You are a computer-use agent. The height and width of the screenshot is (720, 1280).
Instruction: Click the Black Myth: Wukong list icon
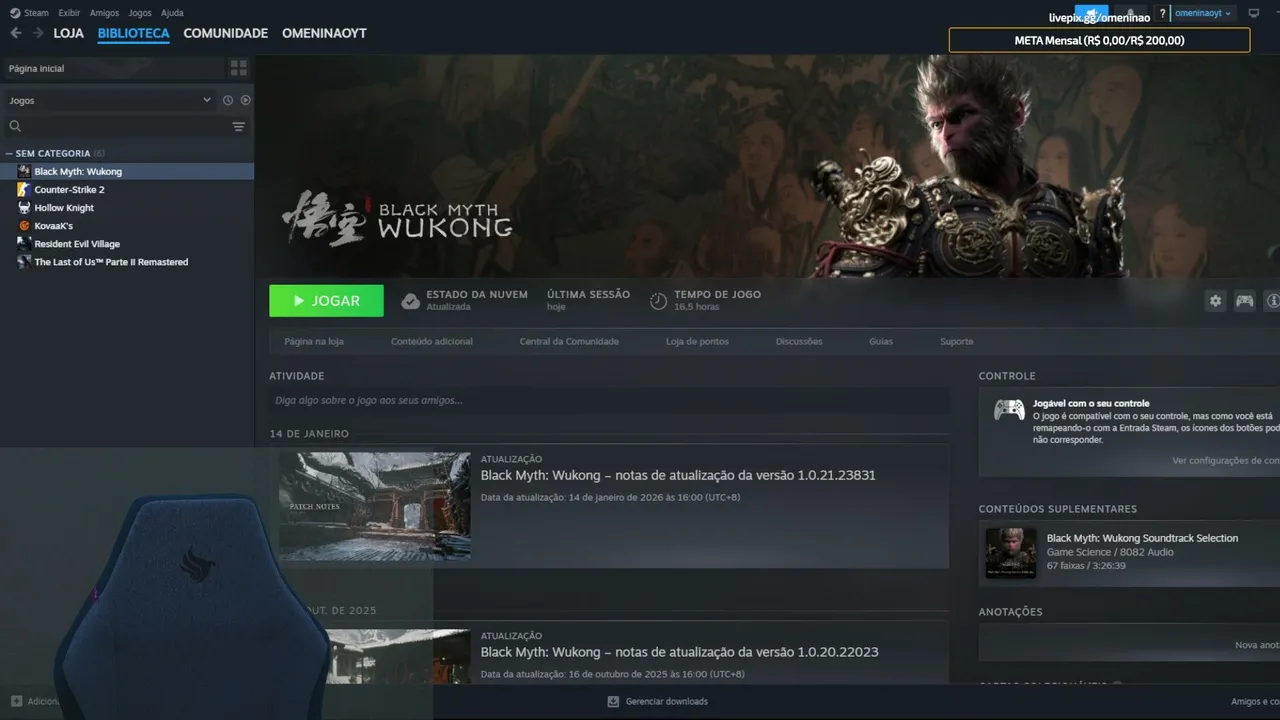point(24,172)
